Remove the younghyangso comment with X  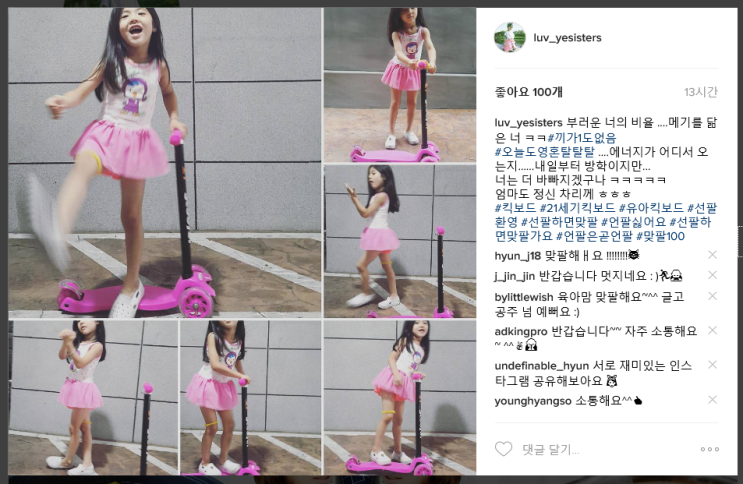click(712, 400)
